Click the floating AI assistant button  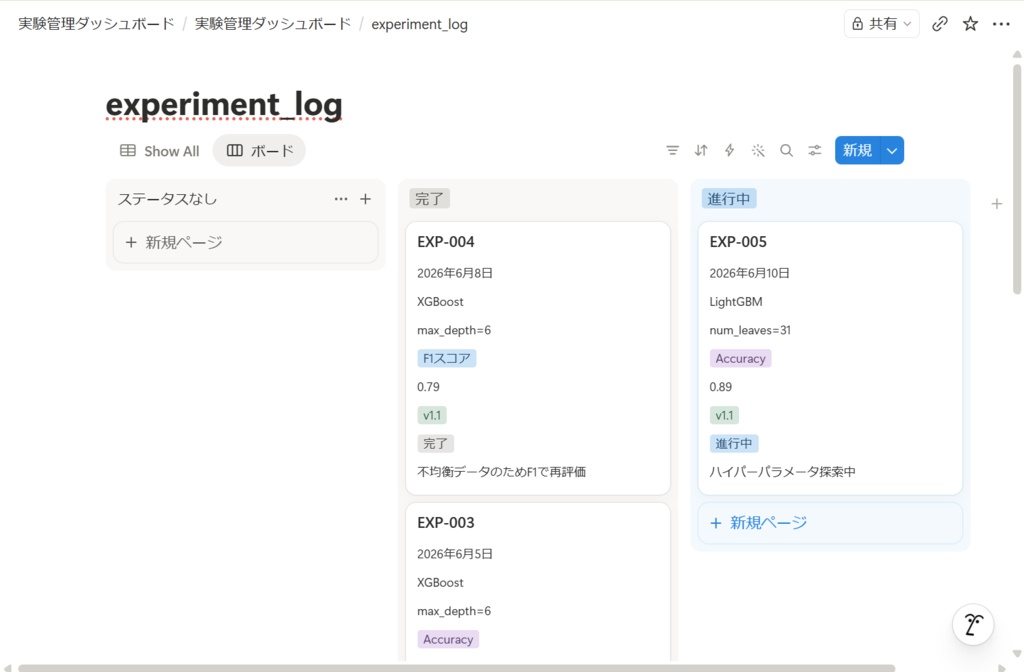point(973,624)
